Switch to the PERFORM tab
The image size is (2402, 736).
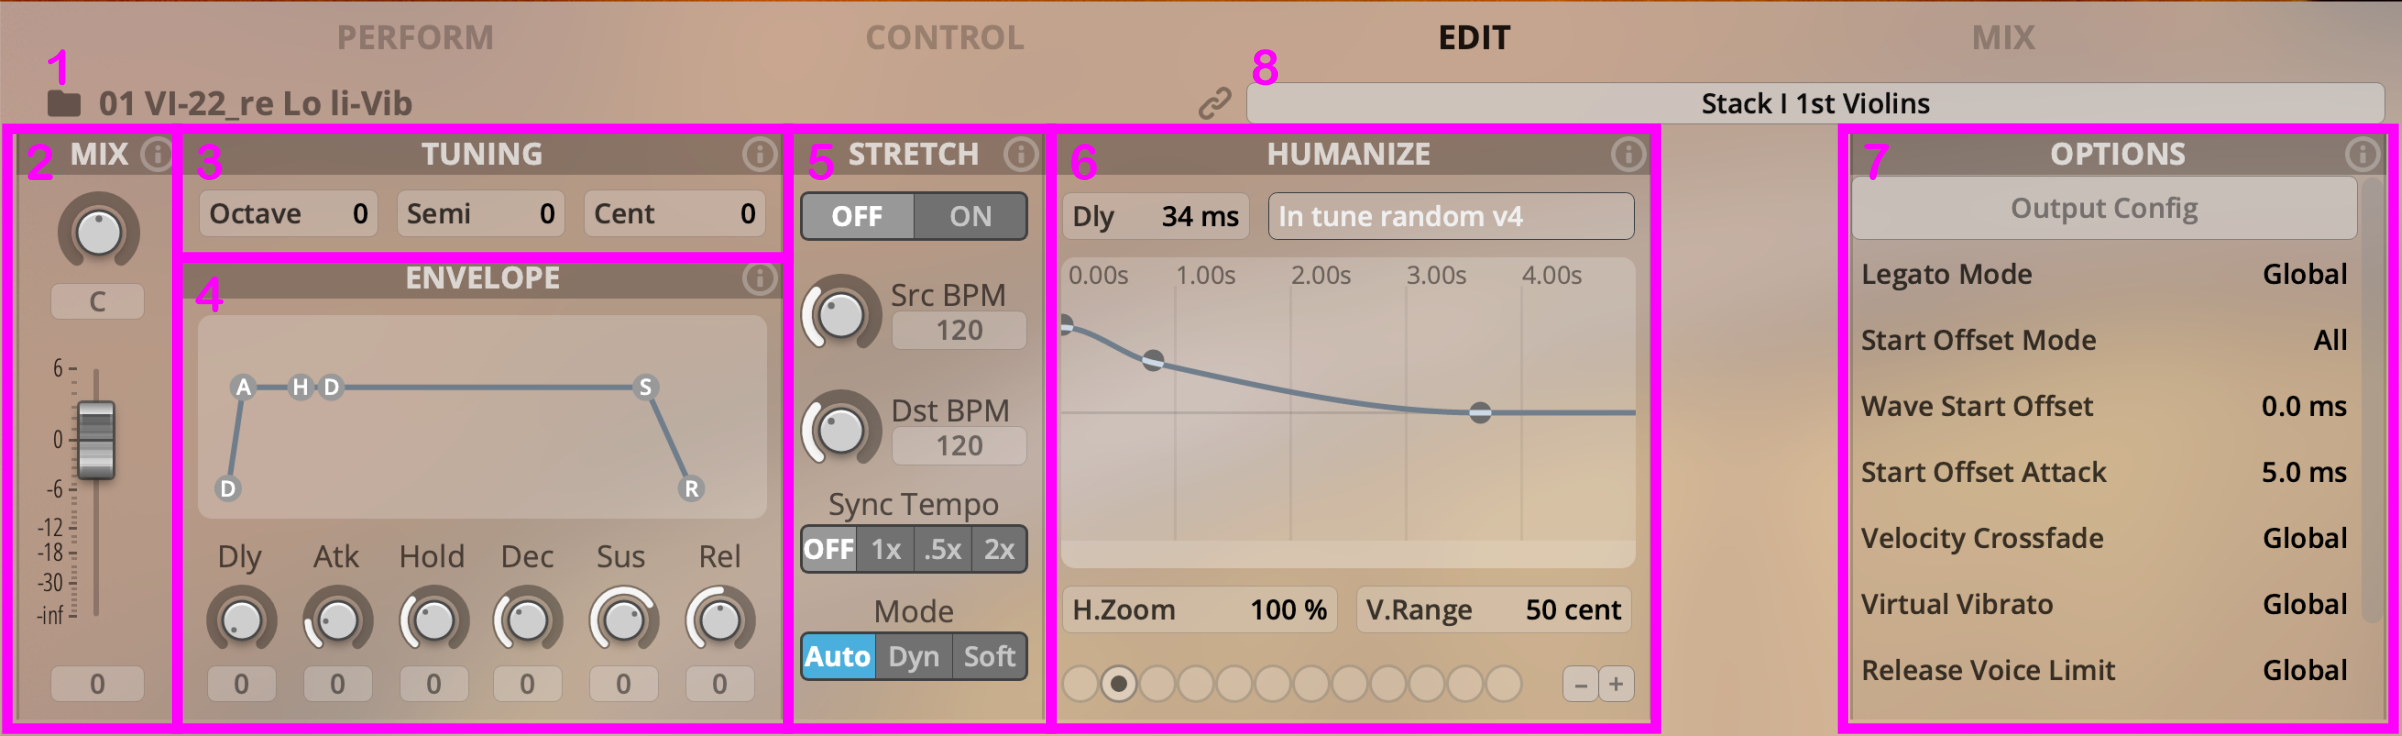coord(415,38)
